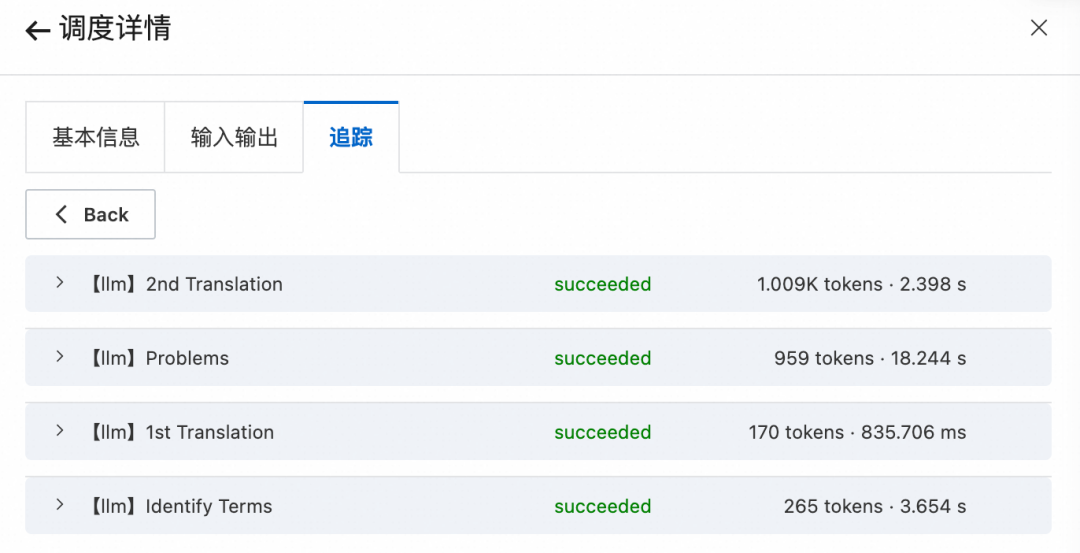This screenshot has width=1080, height=553.
Task: Click the 【llm】1st Translation label
Action: 180,432
